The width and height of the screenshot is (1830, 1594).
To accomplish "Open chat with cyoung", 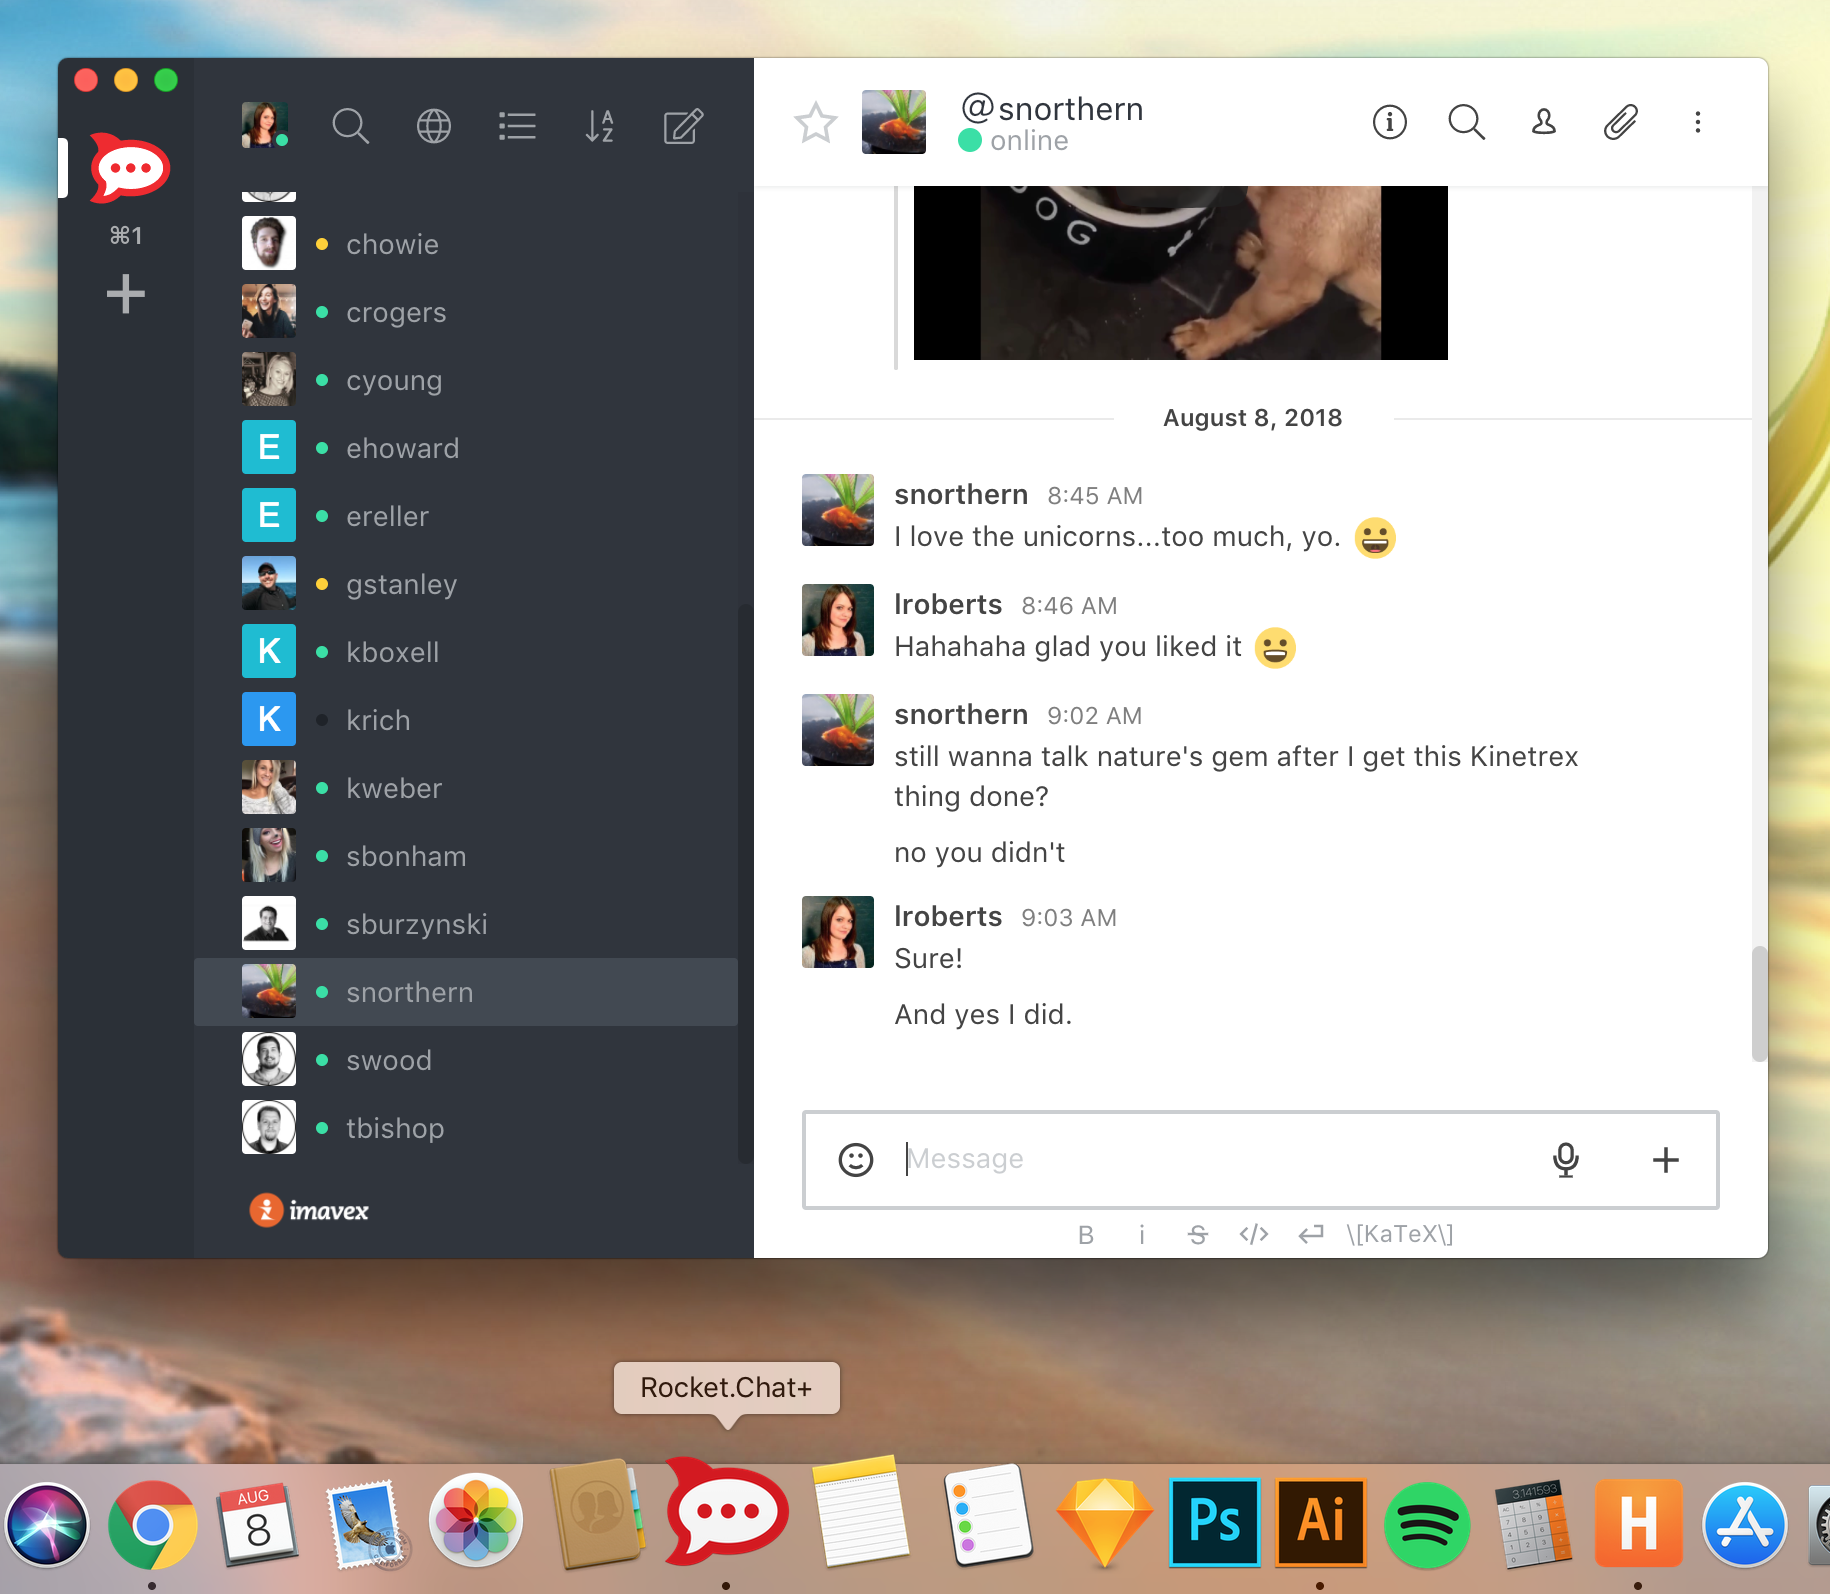I will (x=466, y=380).
